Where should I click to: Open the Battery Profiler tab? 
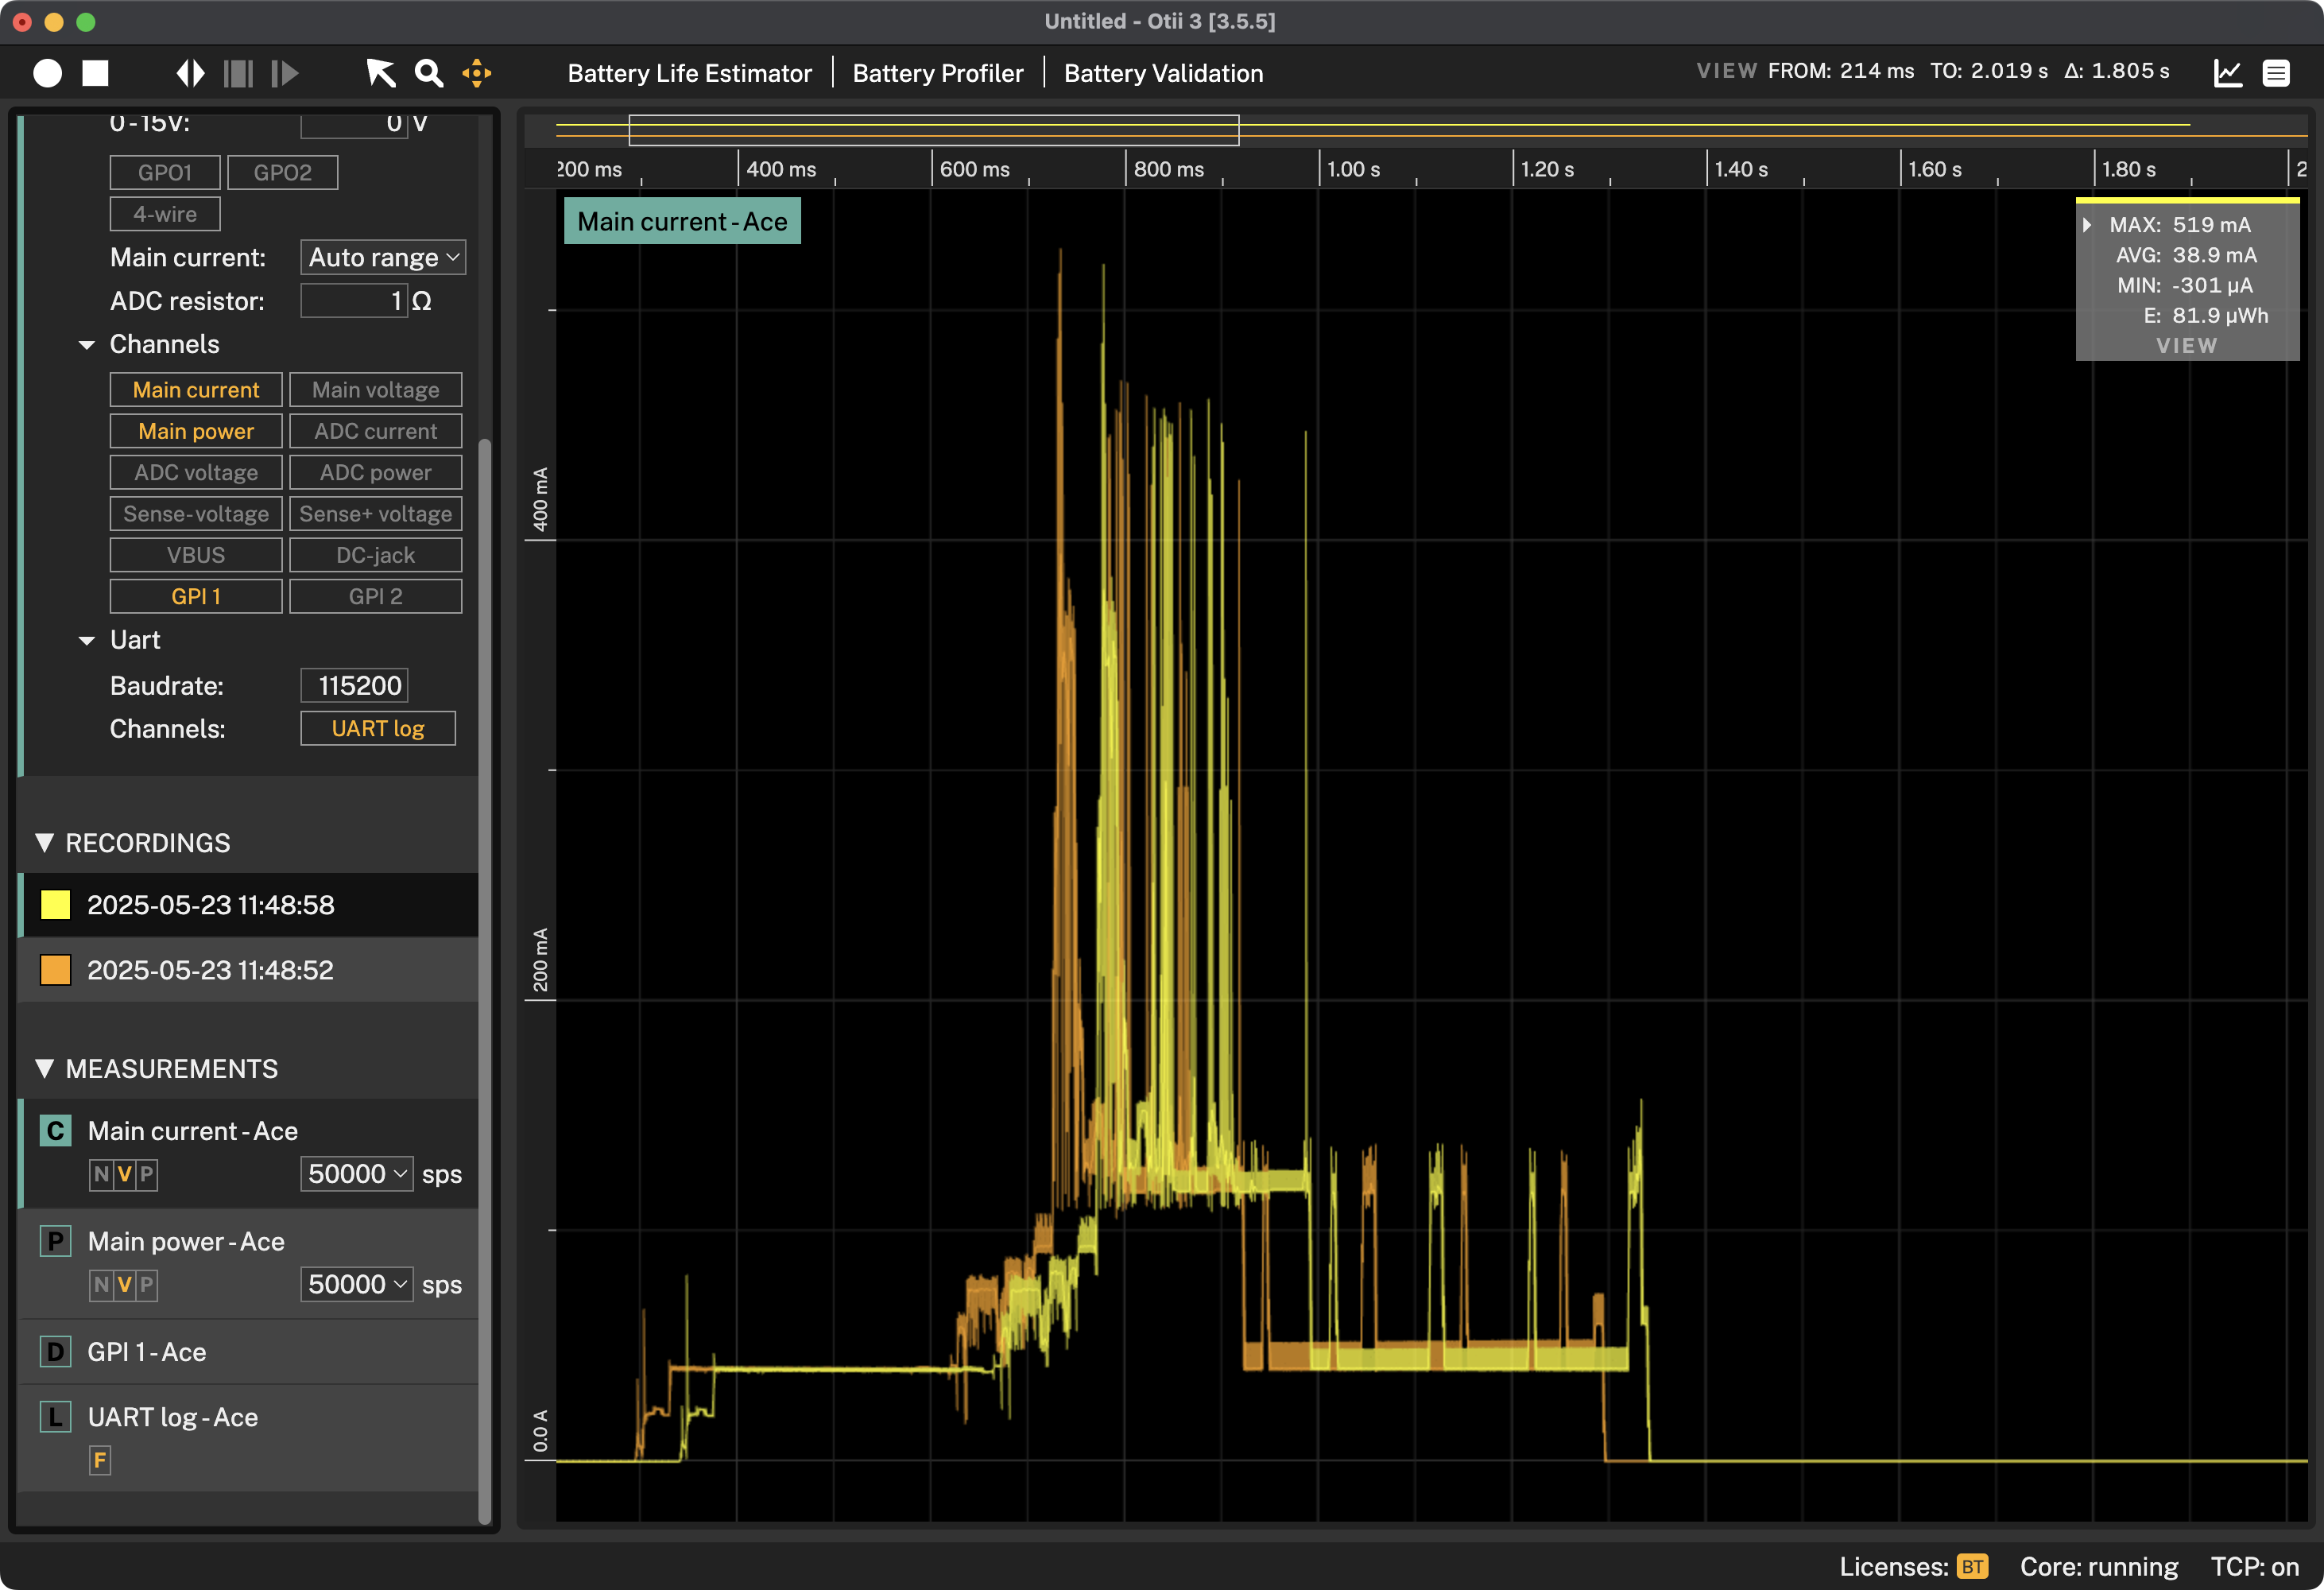pyautogui.click(x=937, y=73)
